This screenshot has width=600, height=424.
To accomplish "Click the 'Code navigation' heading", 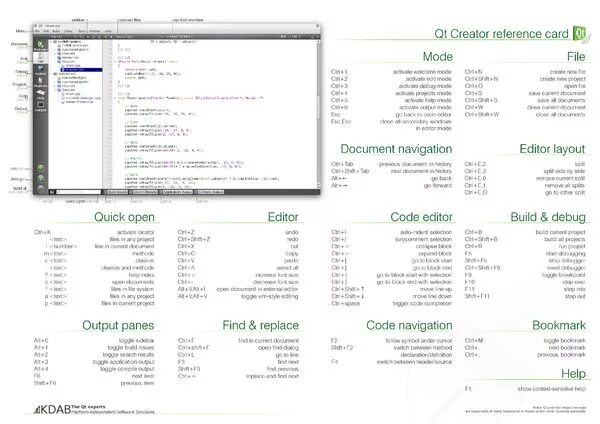I will (409, 325).
